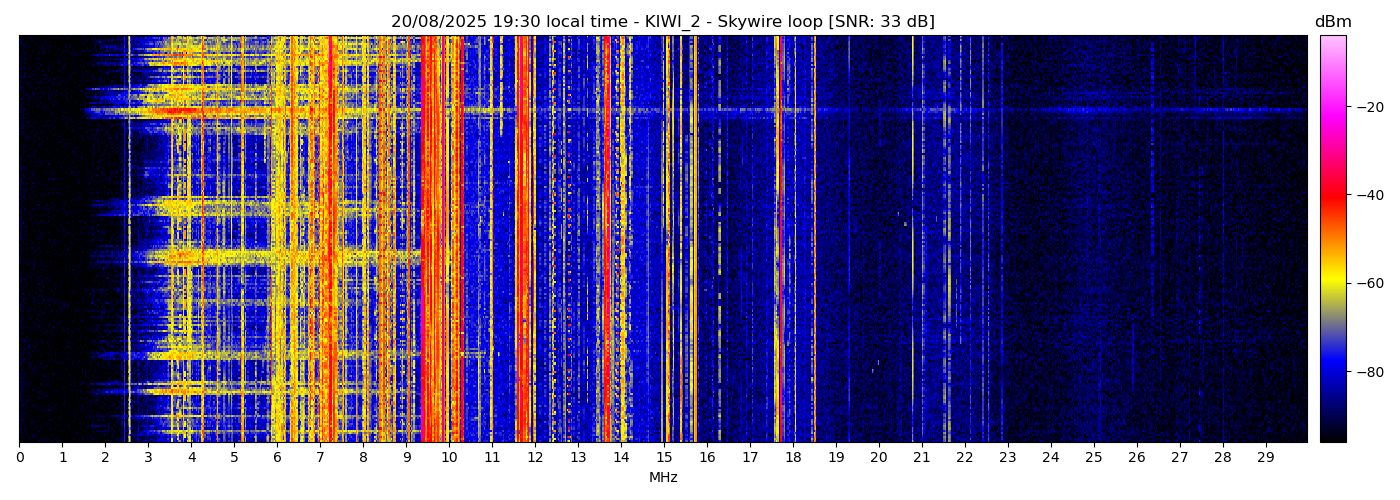Click the 15 MHz axis tick label
Image resolution: width=1400 pixels, height=500 pixels.
click(664, 458)
